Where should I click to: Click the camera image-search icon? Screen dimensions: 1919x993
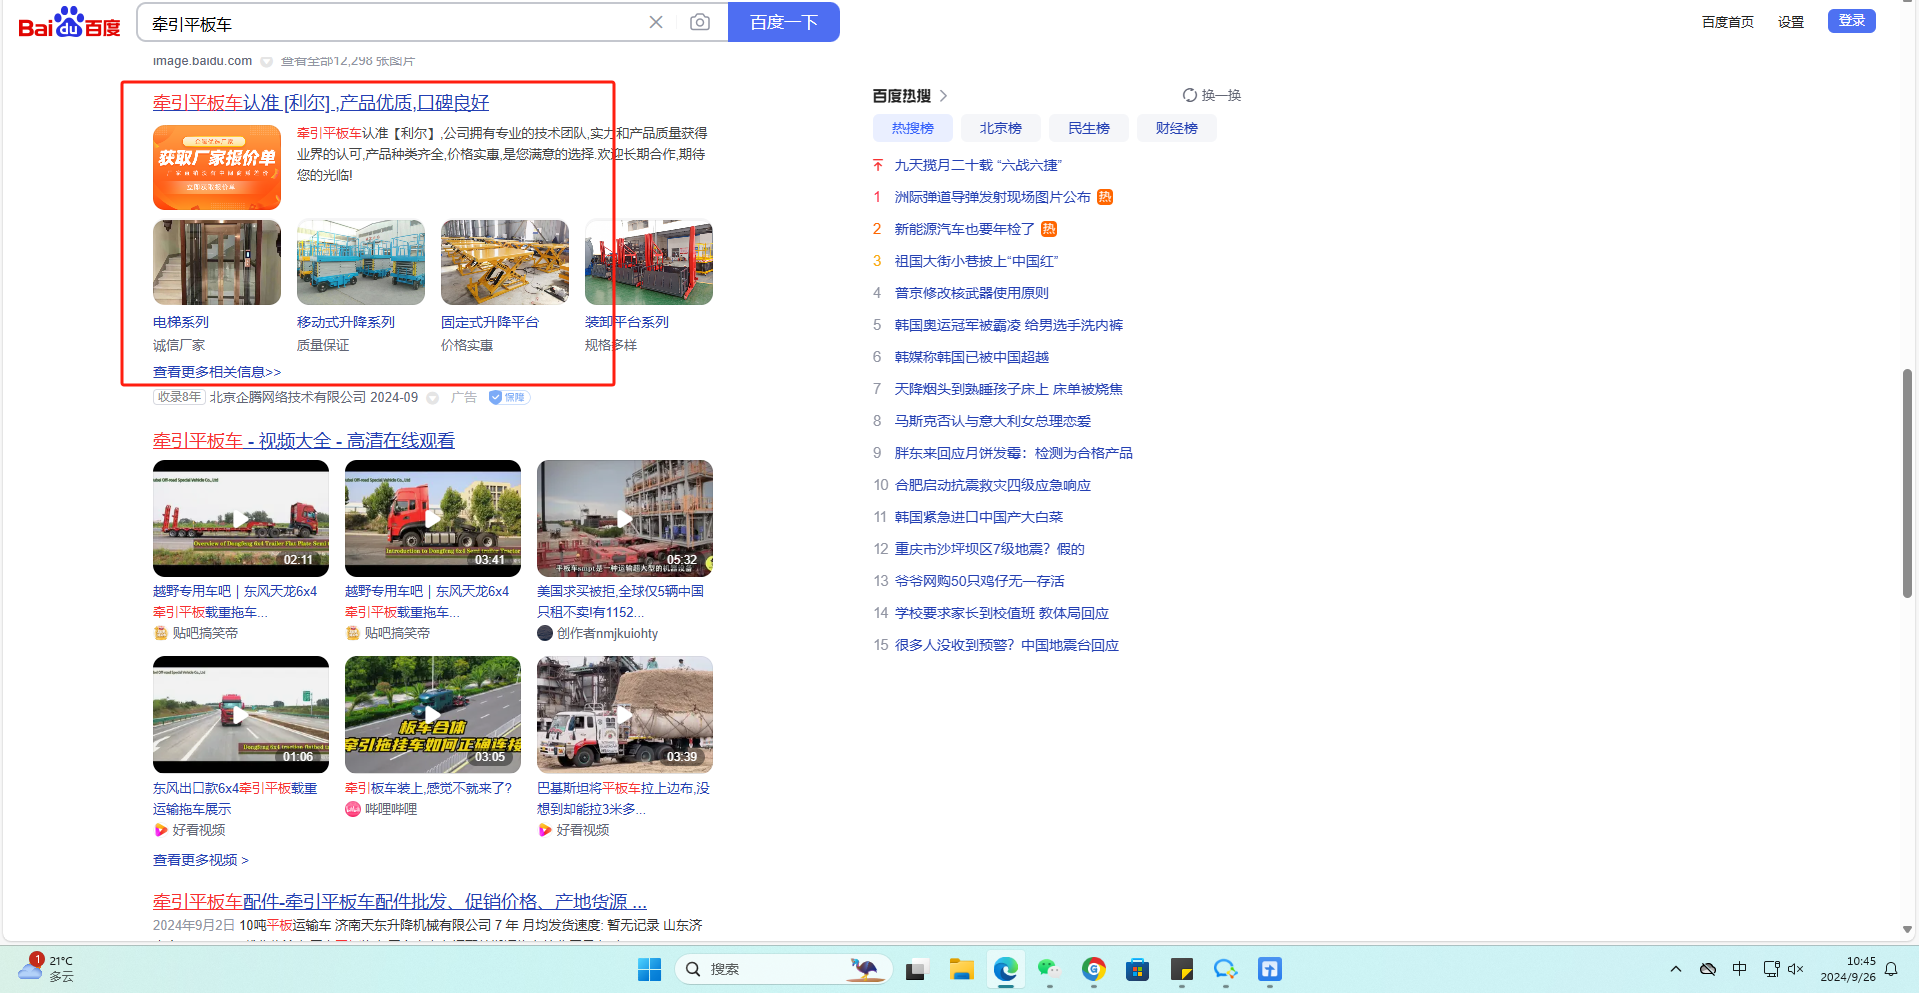[700, 22]
